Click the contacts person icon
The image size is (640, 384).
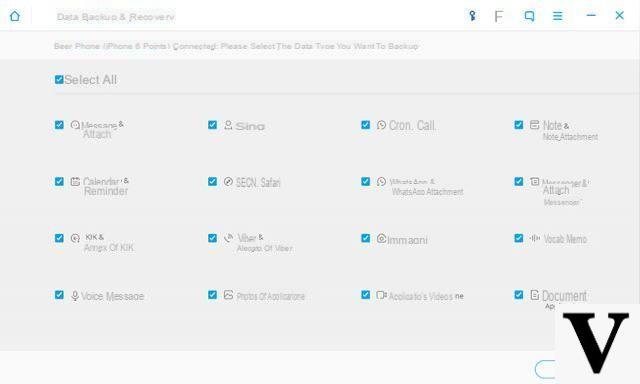coord(228,125)
